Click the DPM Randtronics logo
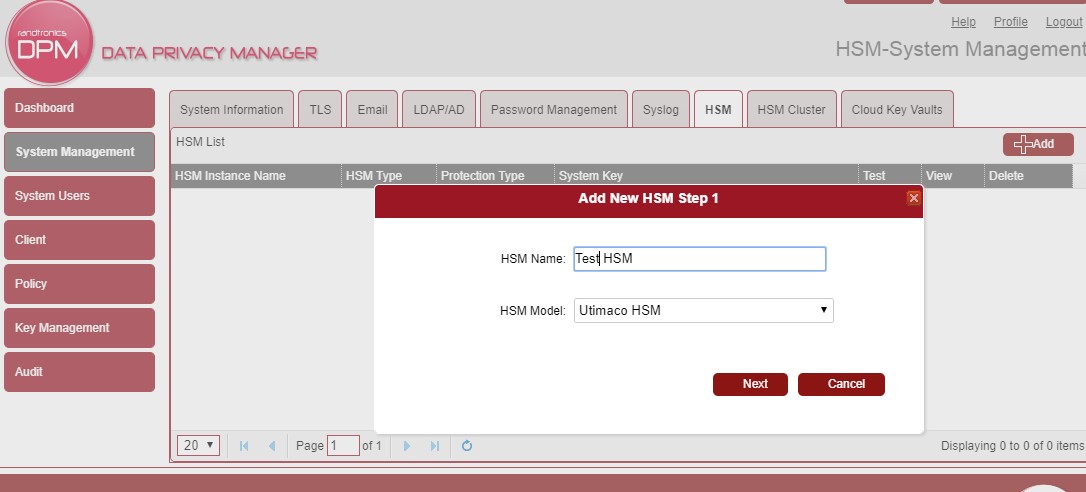 [49, 43]
